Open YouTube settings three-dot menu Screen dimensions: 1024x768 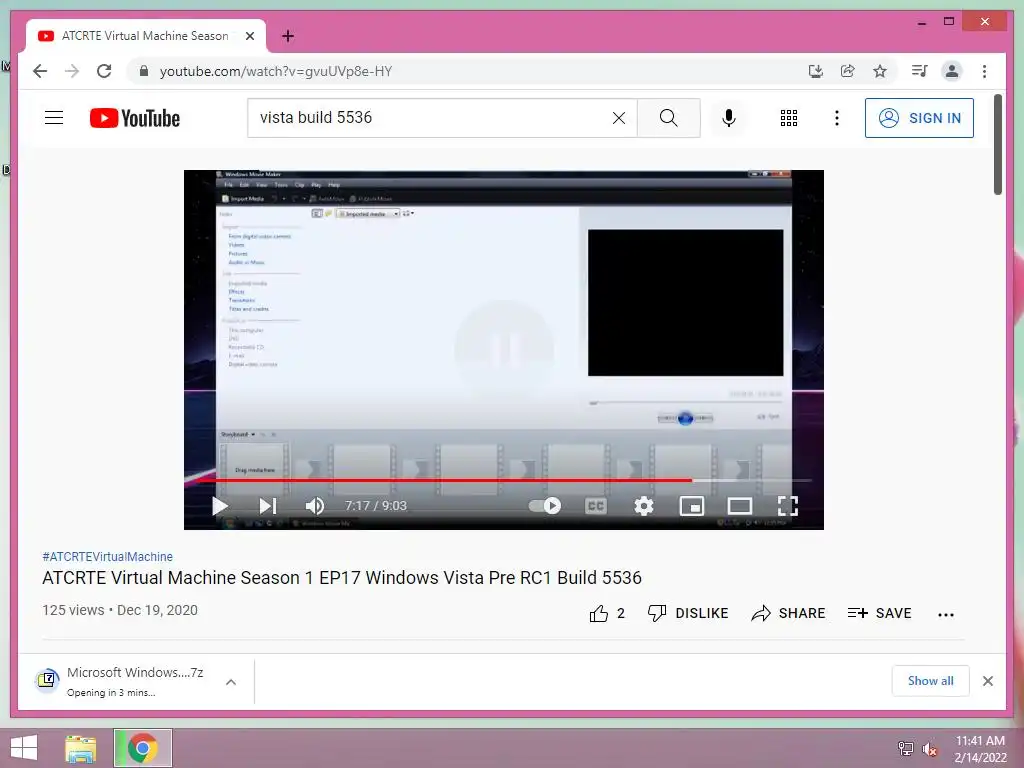[x=837, y=118]
